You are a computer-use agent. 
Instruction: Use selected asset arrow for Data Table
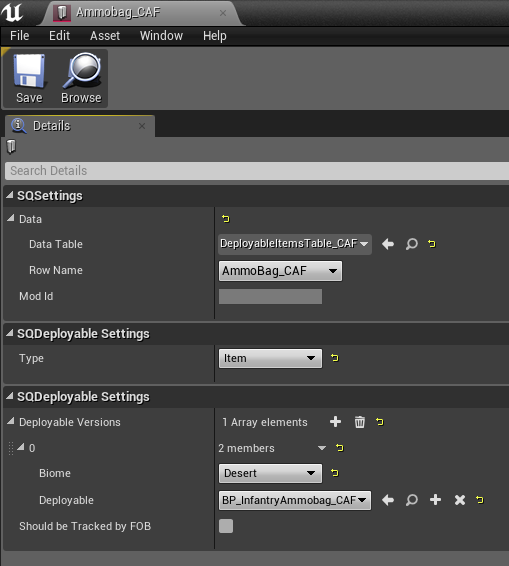point(388,244)
